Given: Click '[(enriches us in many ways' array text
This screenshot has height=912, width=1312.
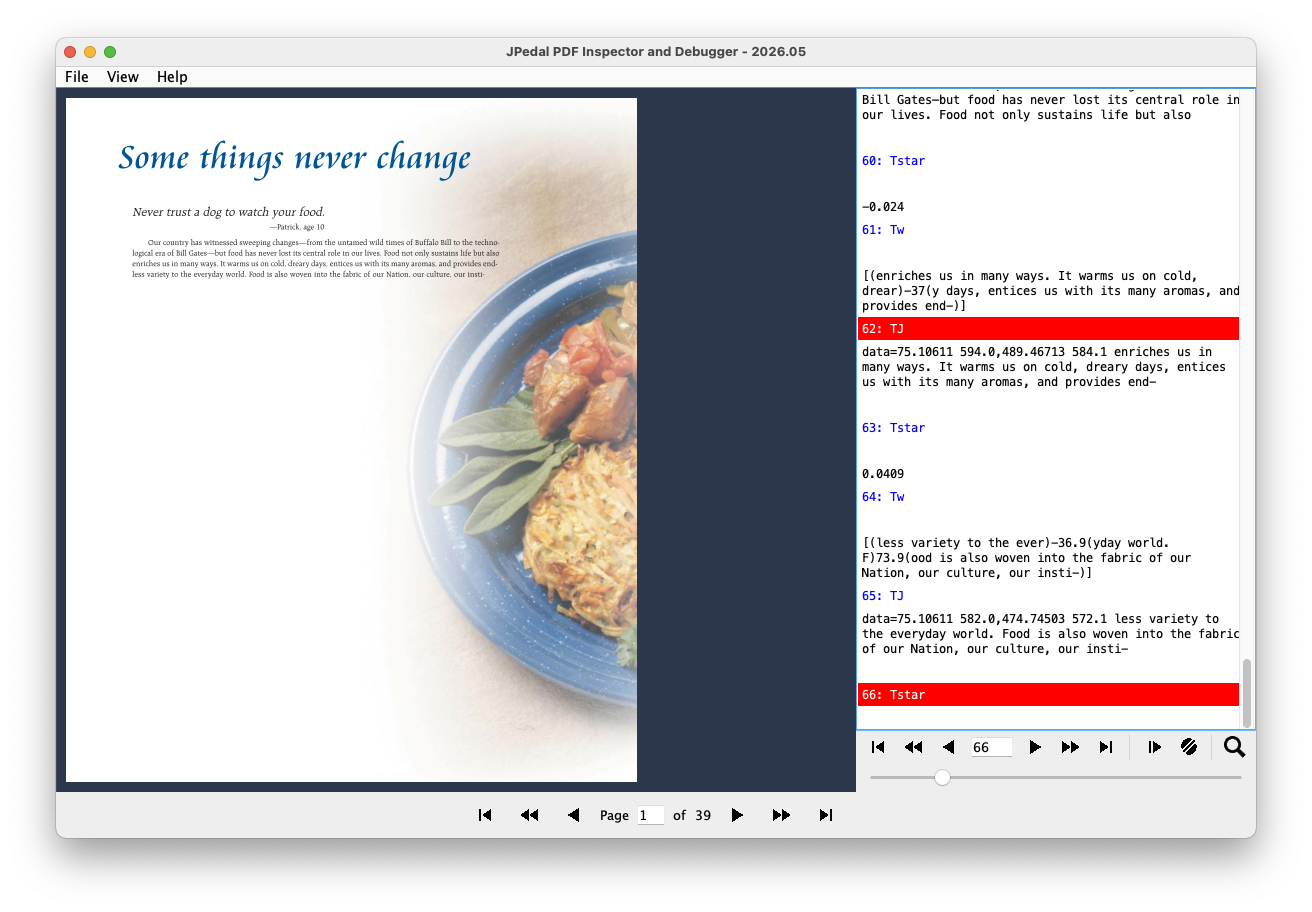Looking at the screenshot, I should (1050, 291).
